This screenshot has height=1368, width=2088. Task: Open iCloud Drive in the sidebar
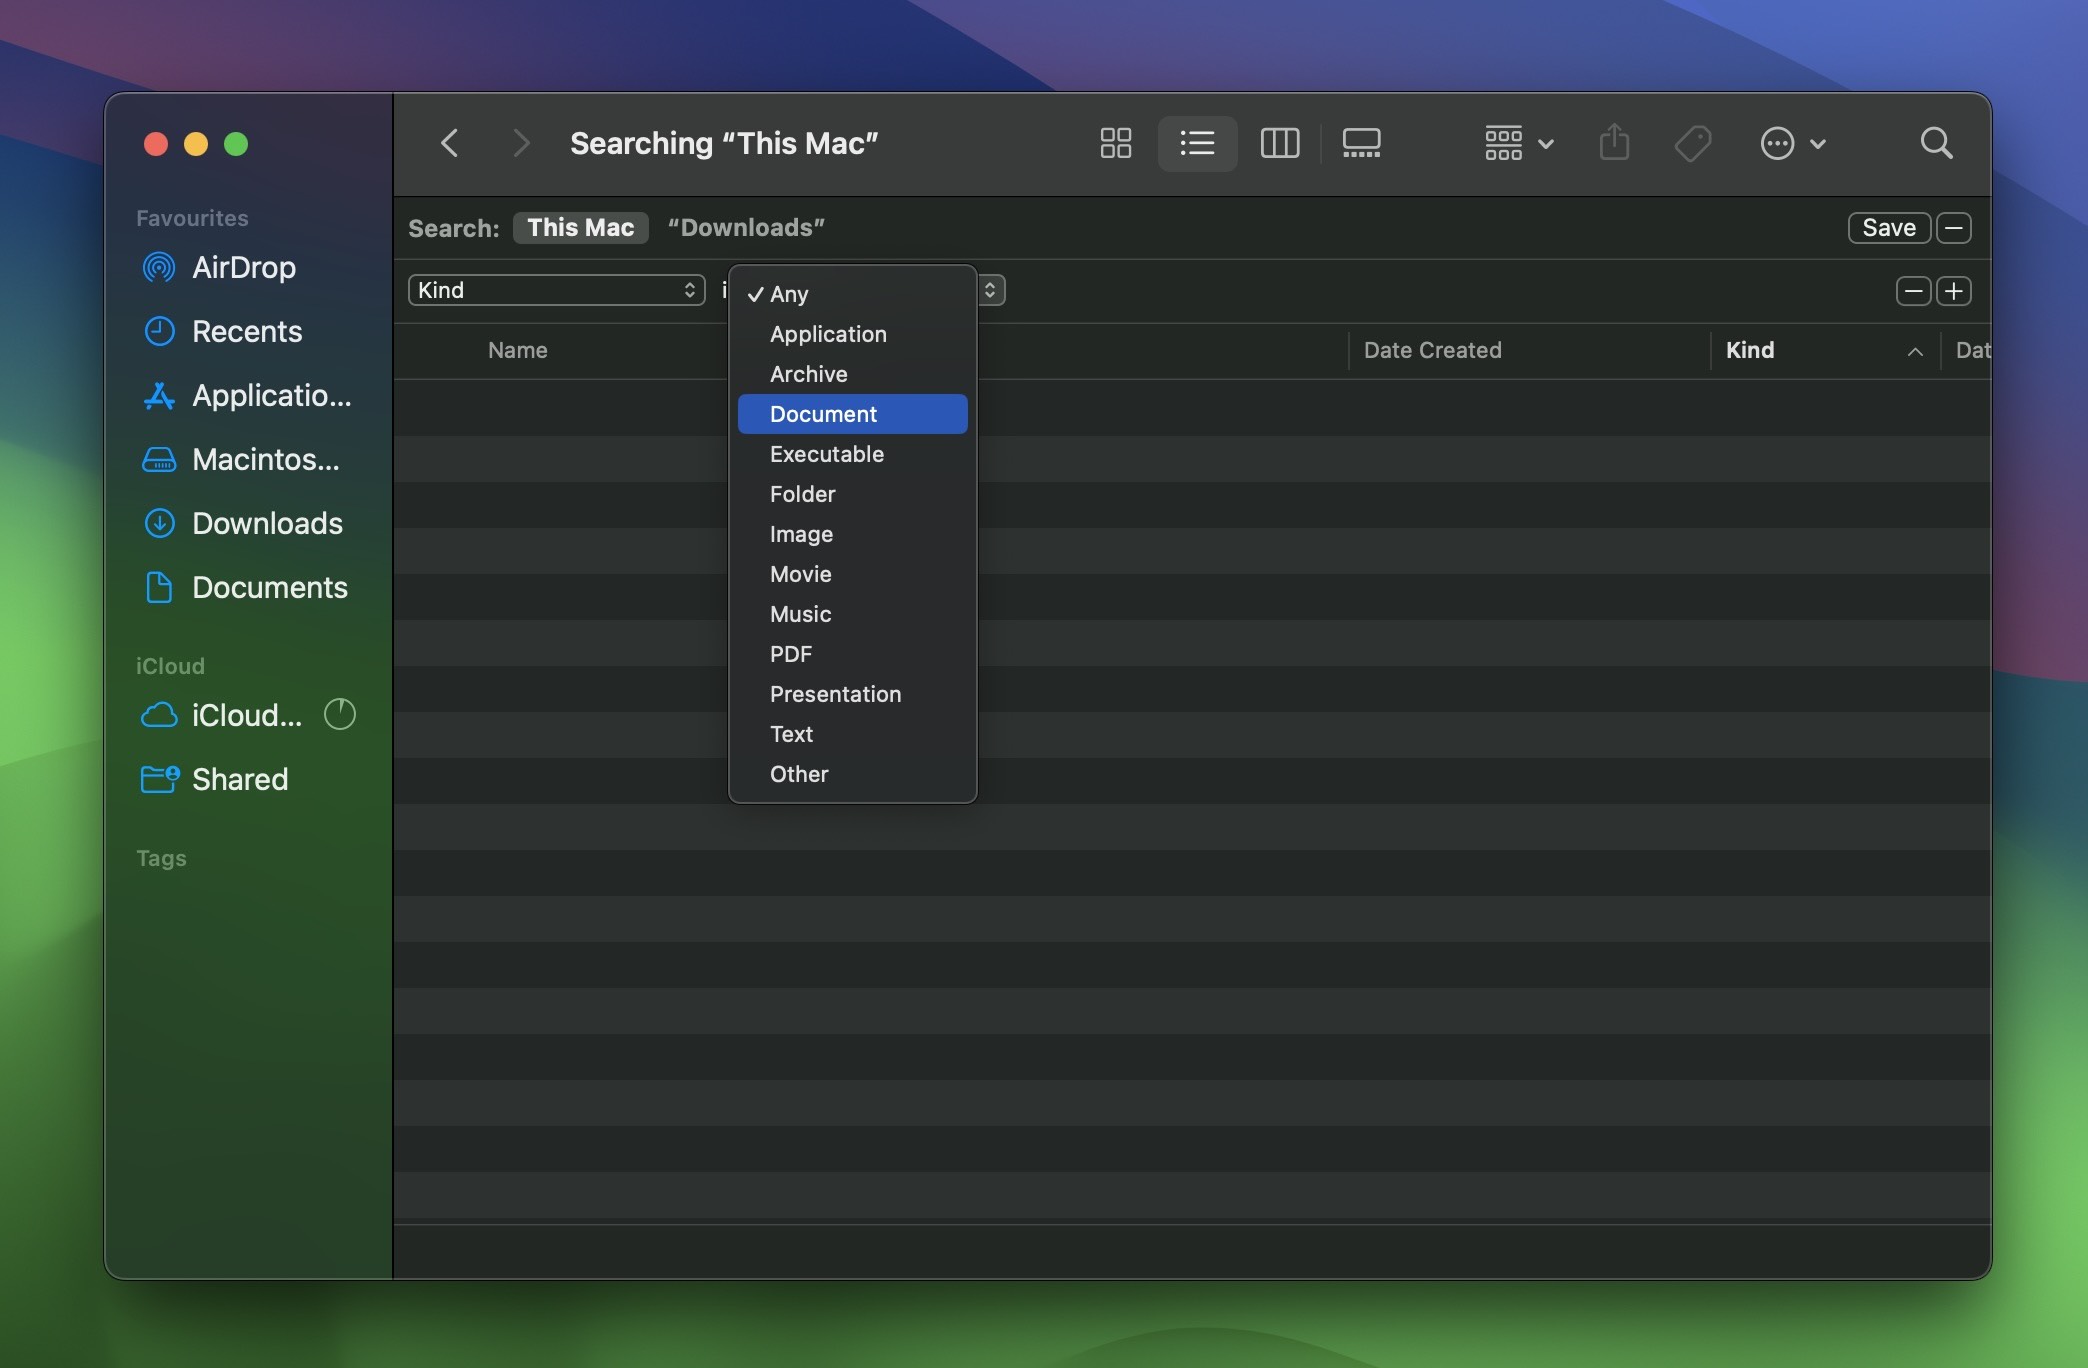click(222, 715)
